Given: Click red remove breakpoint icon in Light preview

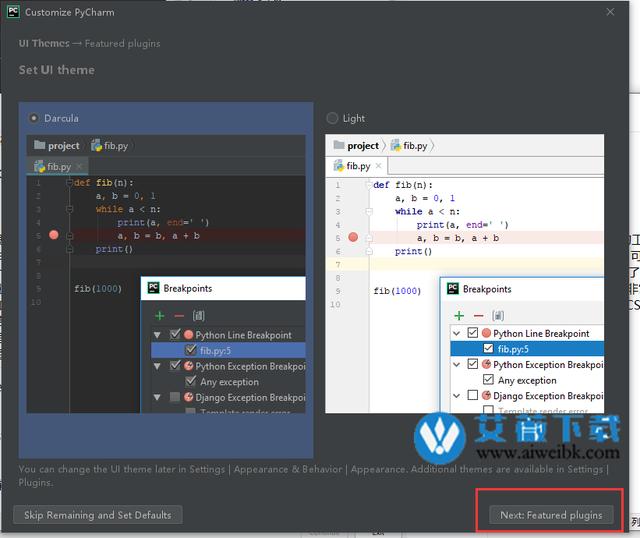Looking at the screenshot, I should (x=478, y=316).
